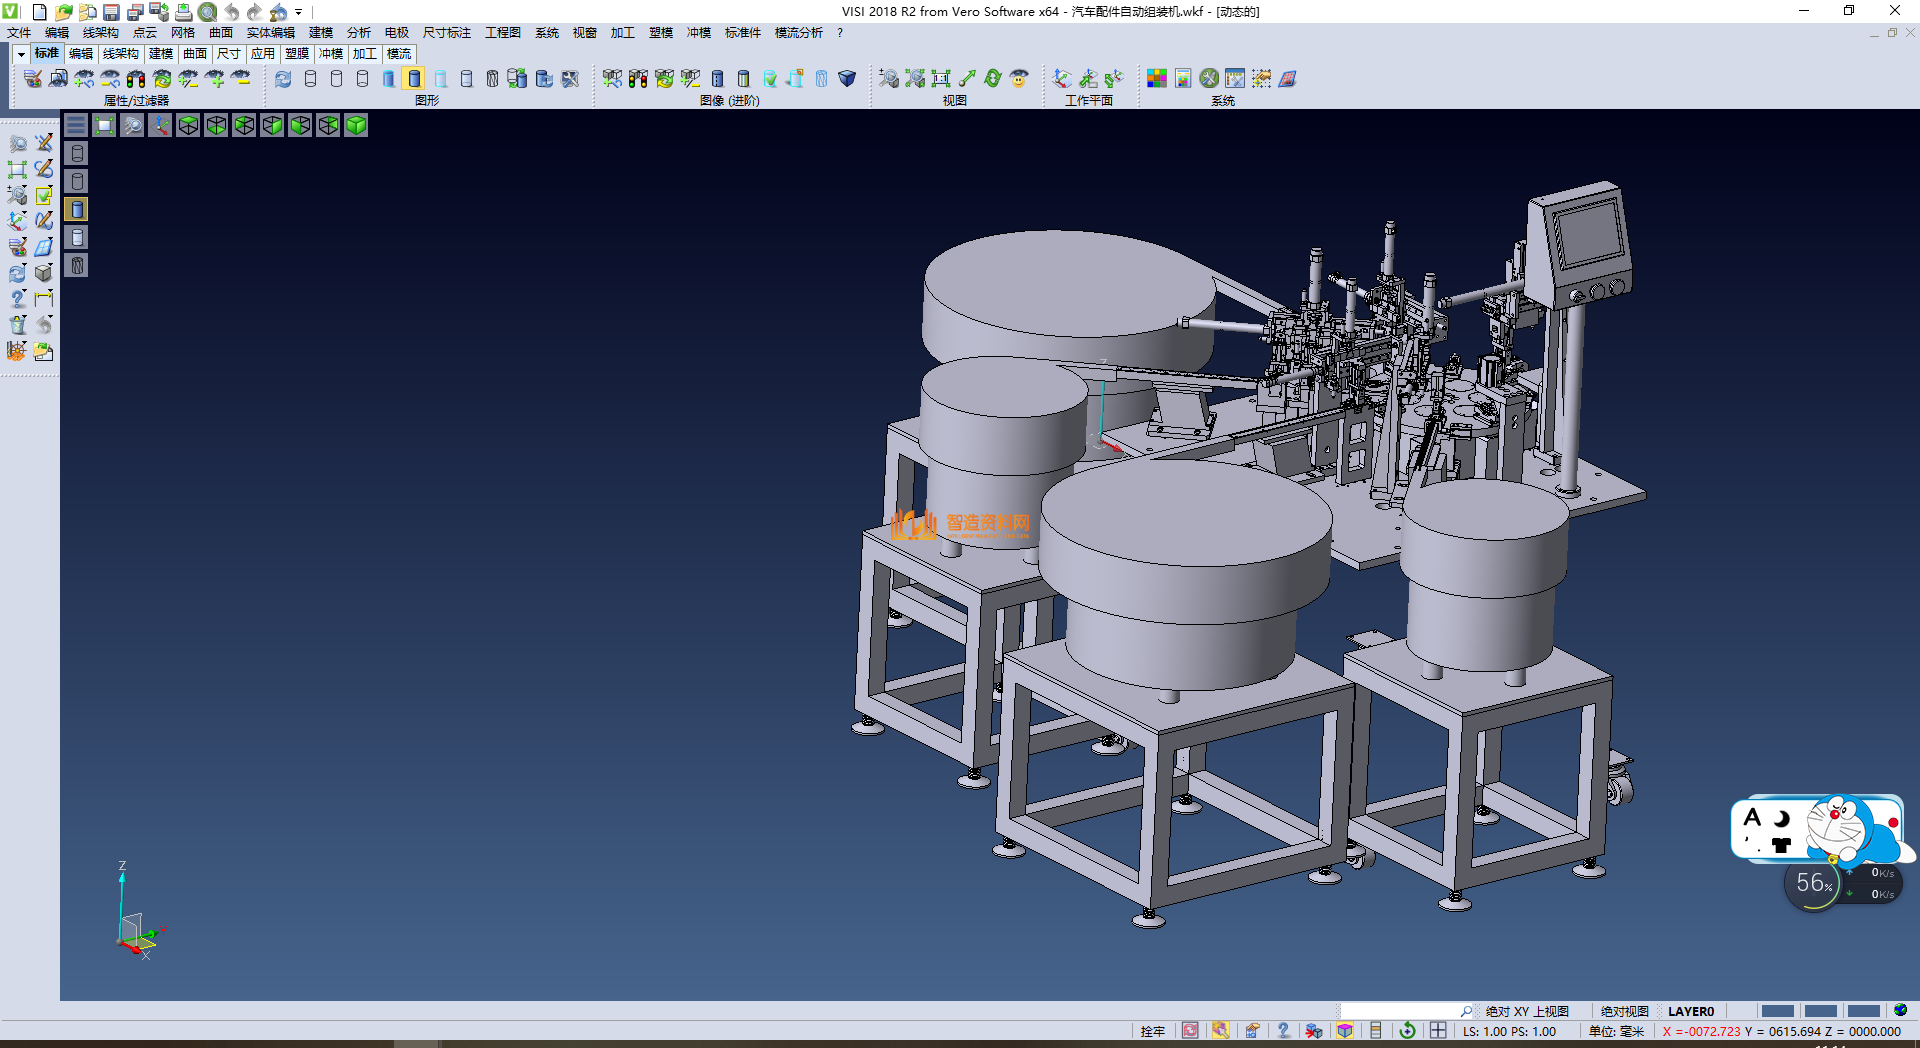The height and width of the screenshot is (1048, 1920).
Task: Click the LAYER0 label in status bar
Action: point(1690,1011)
